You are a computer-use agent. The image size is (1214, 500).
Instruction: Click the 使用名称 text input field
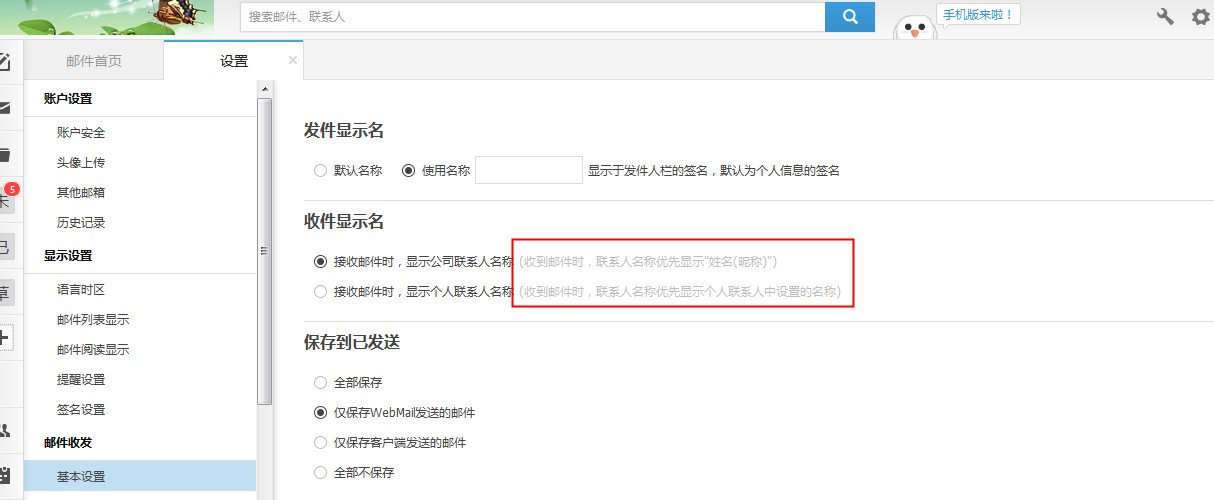coord(528,170)
